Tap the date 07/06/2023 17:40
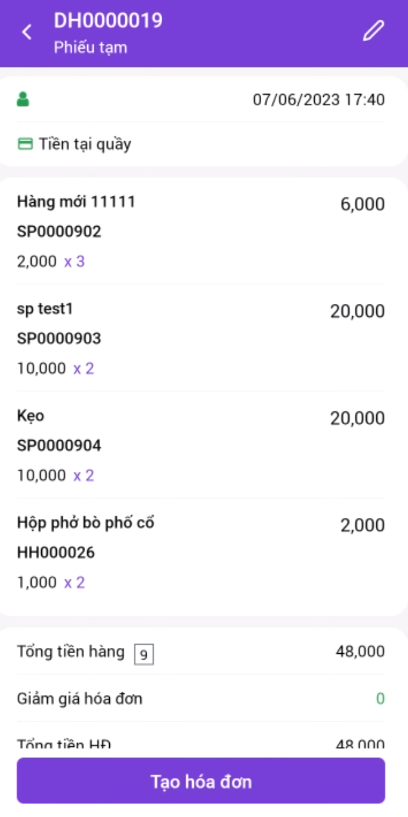This screenshot has width=408, height=817. pyautogui.click(x=319, y=100)
